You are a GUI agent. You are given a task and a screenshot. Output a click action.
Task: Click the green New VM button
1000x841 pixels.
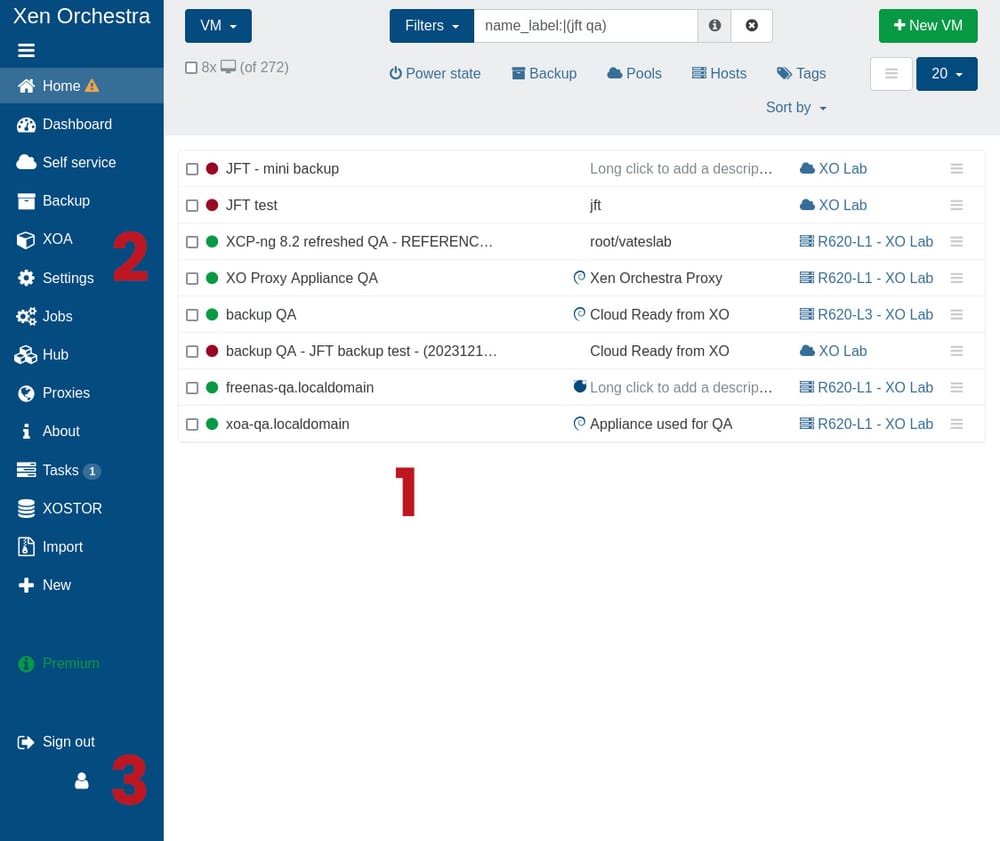coord(928,26)
